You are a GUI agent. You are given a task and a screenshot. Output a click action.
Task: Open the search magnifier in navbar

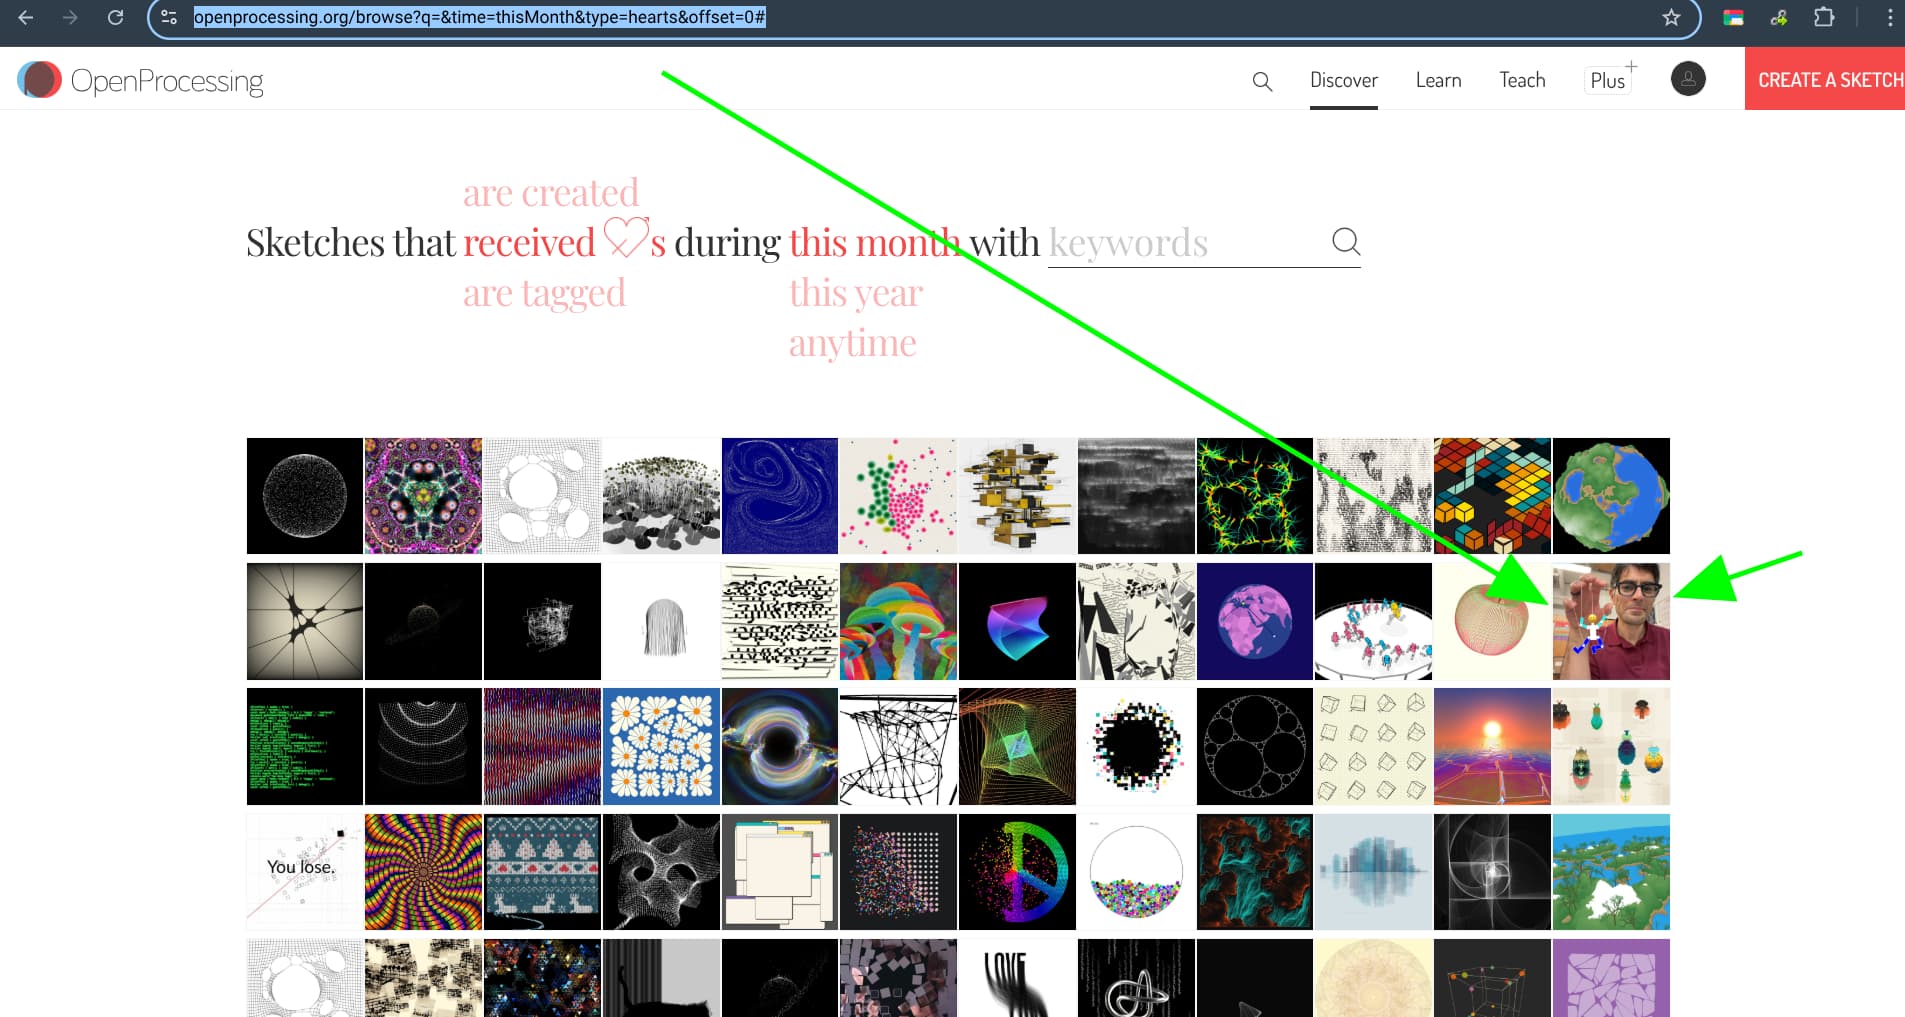point(1262,81)
